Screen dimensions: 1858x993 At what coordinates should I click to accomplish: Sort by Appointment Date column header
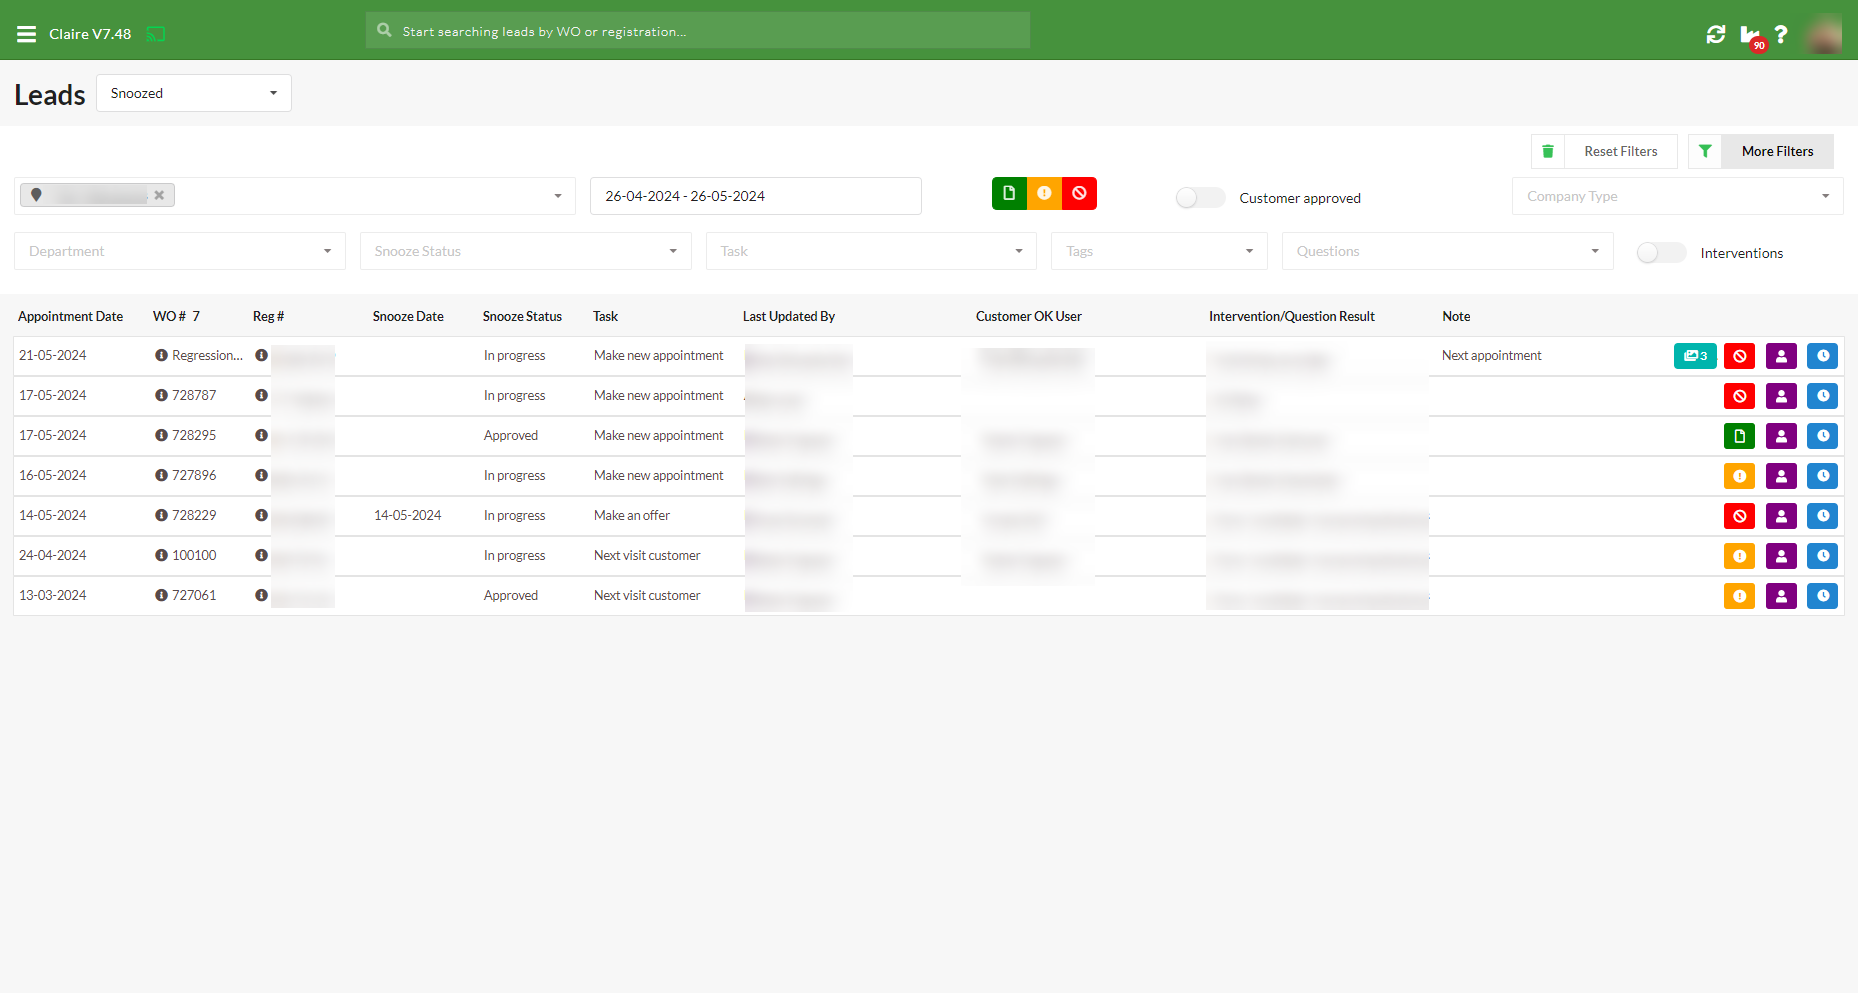70,316
